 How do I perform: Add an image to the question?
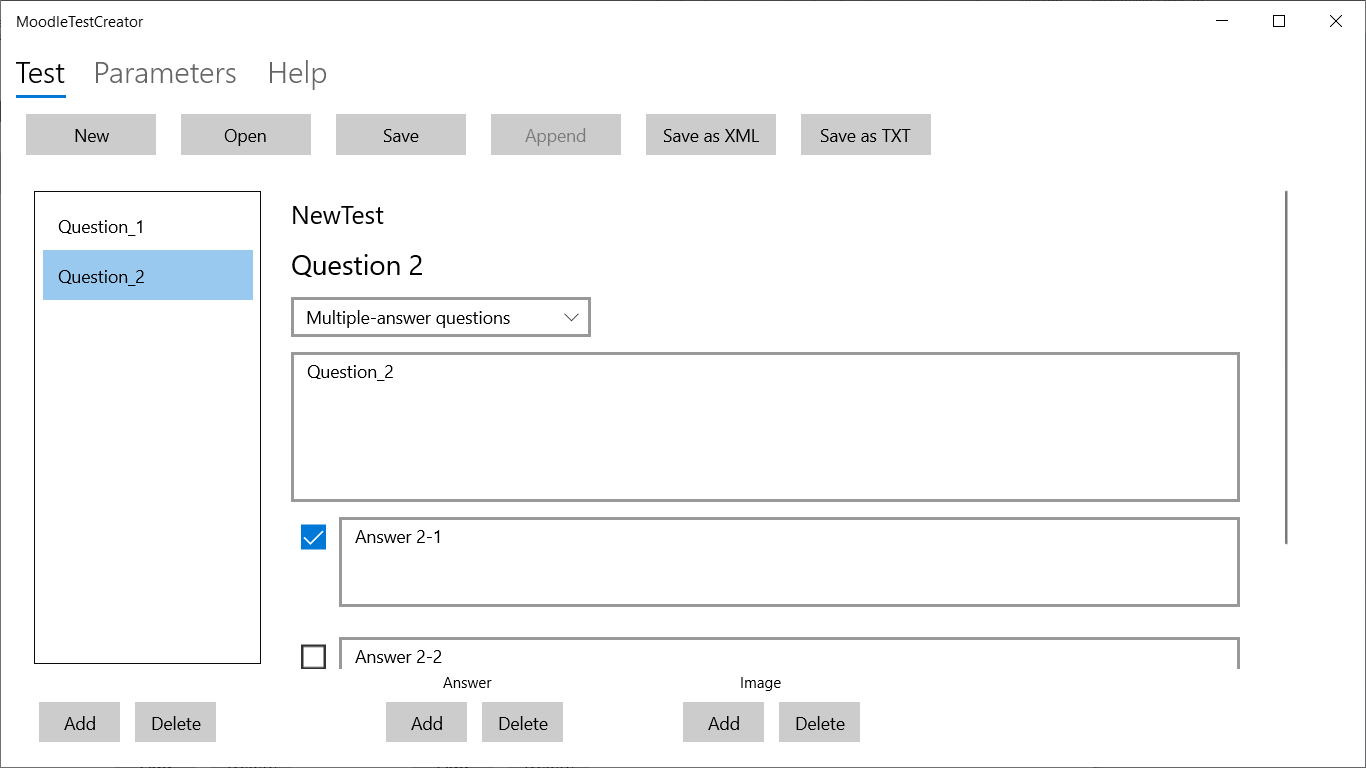724,723
